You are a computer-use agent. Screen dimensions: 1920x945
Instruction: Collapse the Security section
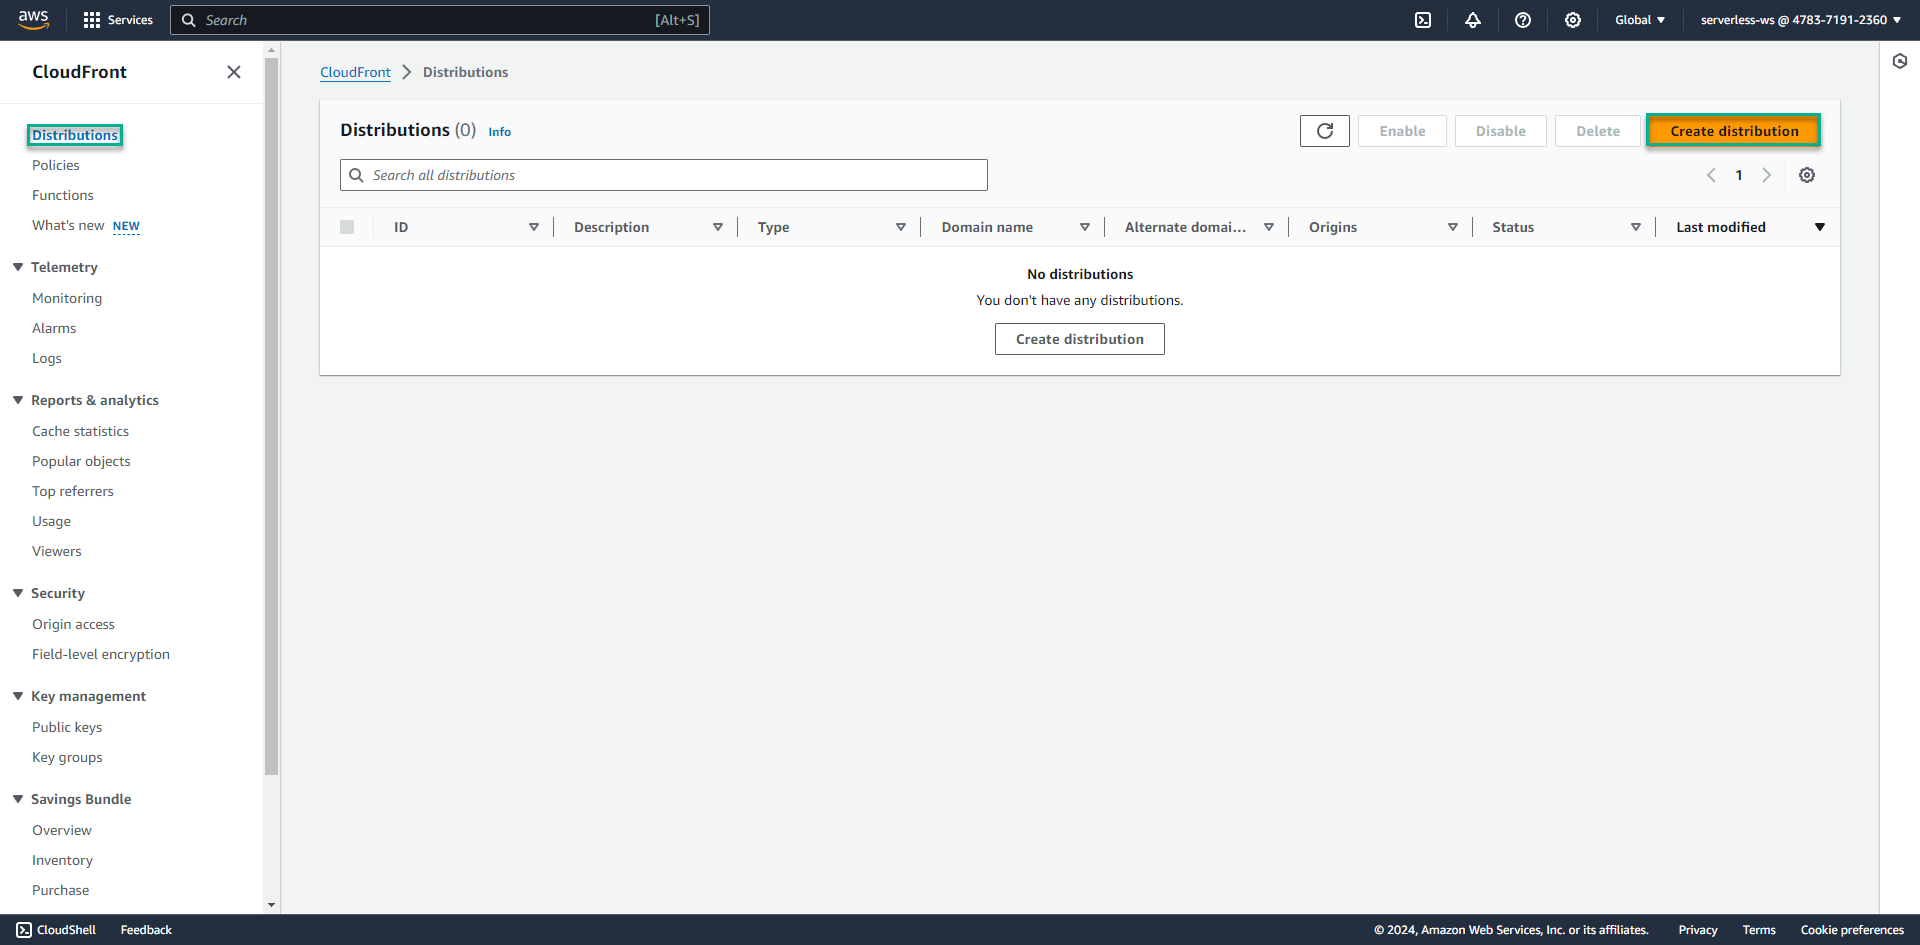(18, 593)
